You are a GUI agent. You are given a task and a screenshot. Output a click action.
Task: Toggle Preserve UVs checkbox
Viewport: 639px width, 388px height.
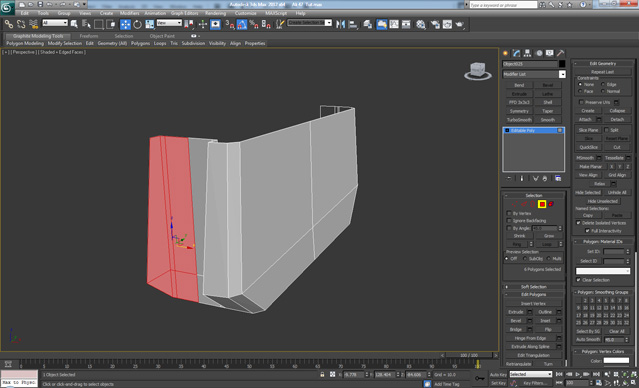[581, 102]
